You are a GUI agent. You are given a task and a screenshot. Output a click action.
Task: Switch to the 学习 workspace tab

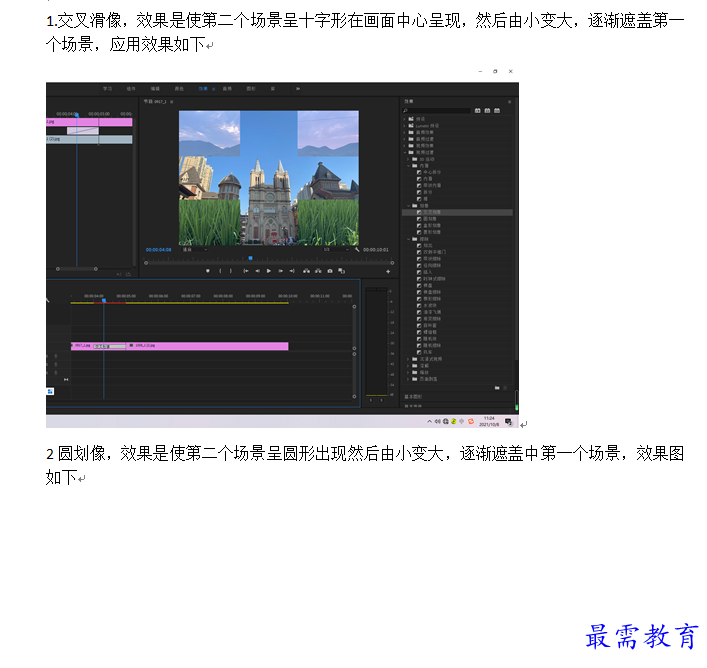(x=107, y=89)
